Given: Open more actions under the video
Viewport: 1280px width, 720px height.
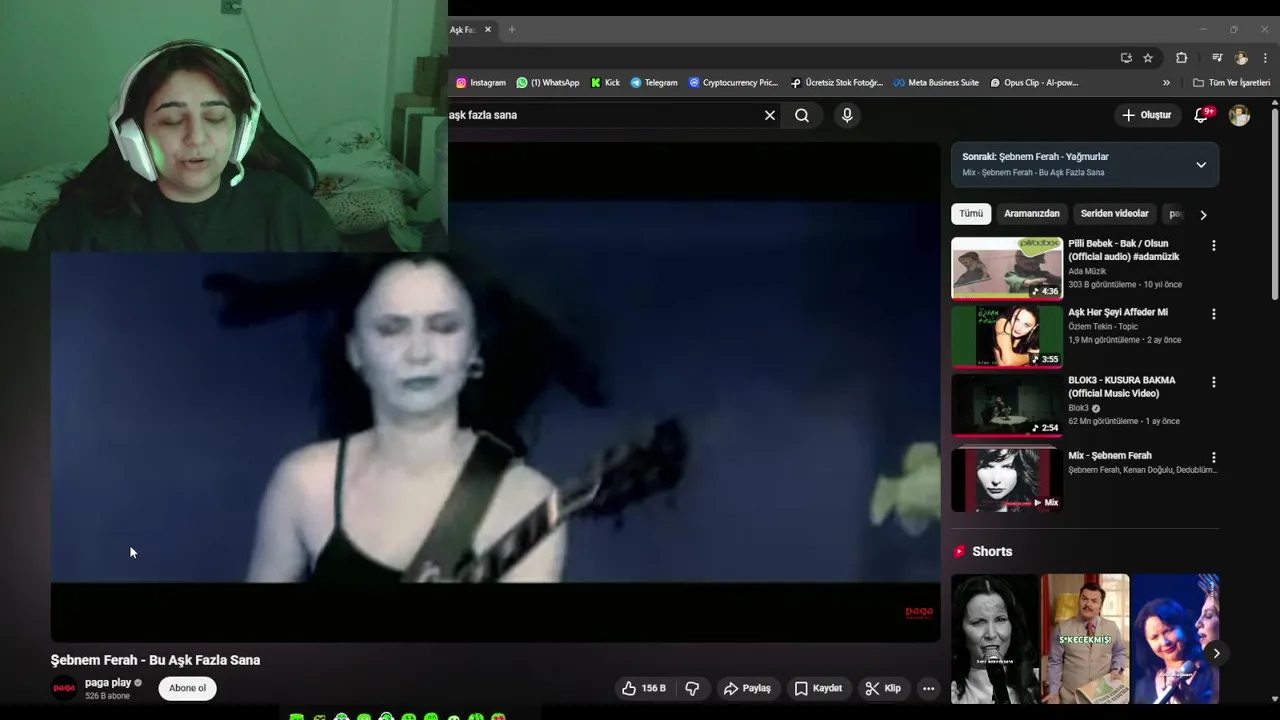Looking at the screenshot, I should tap(928, 688).
